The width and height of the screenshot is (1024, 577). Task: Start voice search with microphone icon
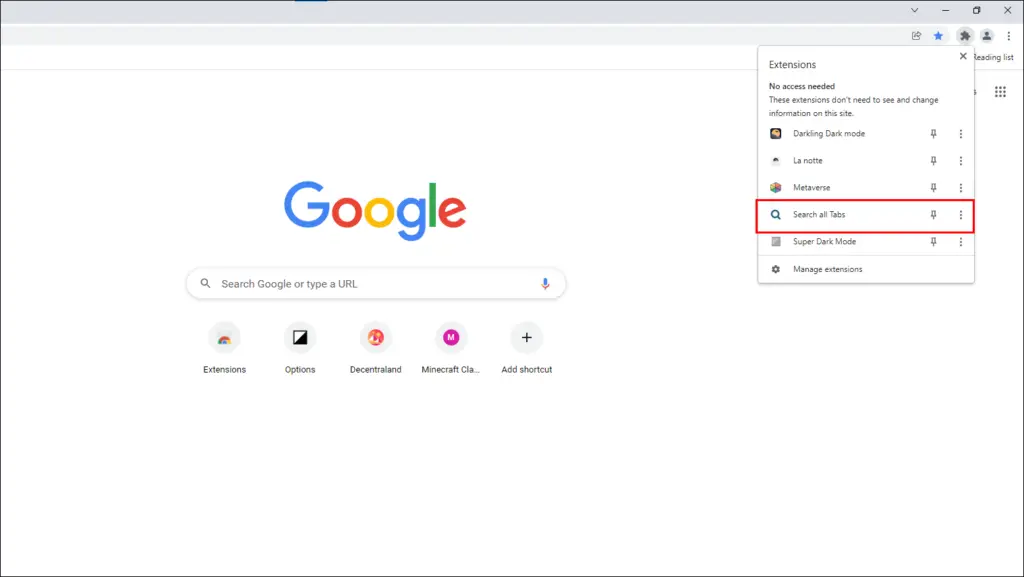545,284
